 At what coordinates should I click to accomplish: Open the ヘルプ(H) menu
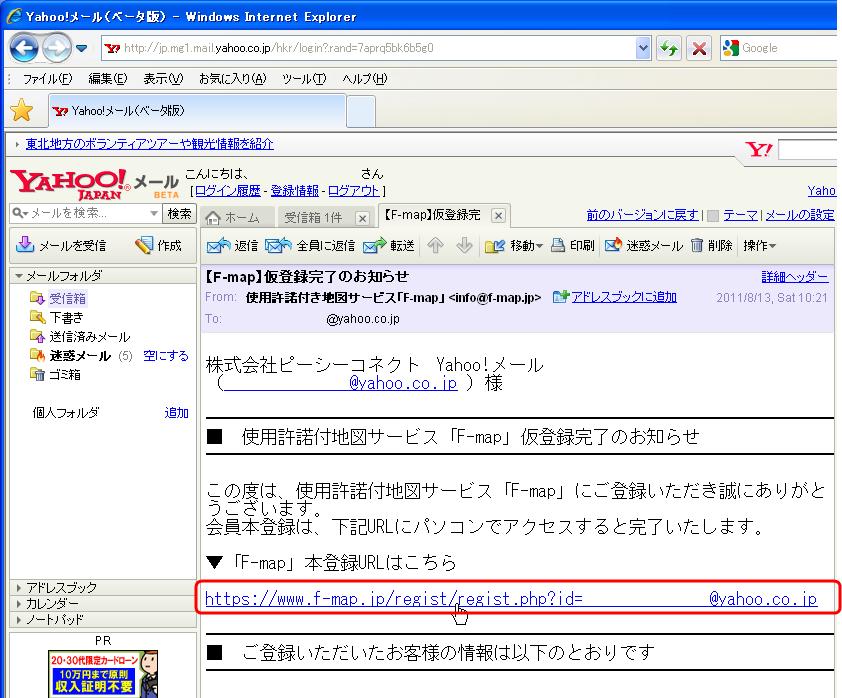(x=365, y=79)
